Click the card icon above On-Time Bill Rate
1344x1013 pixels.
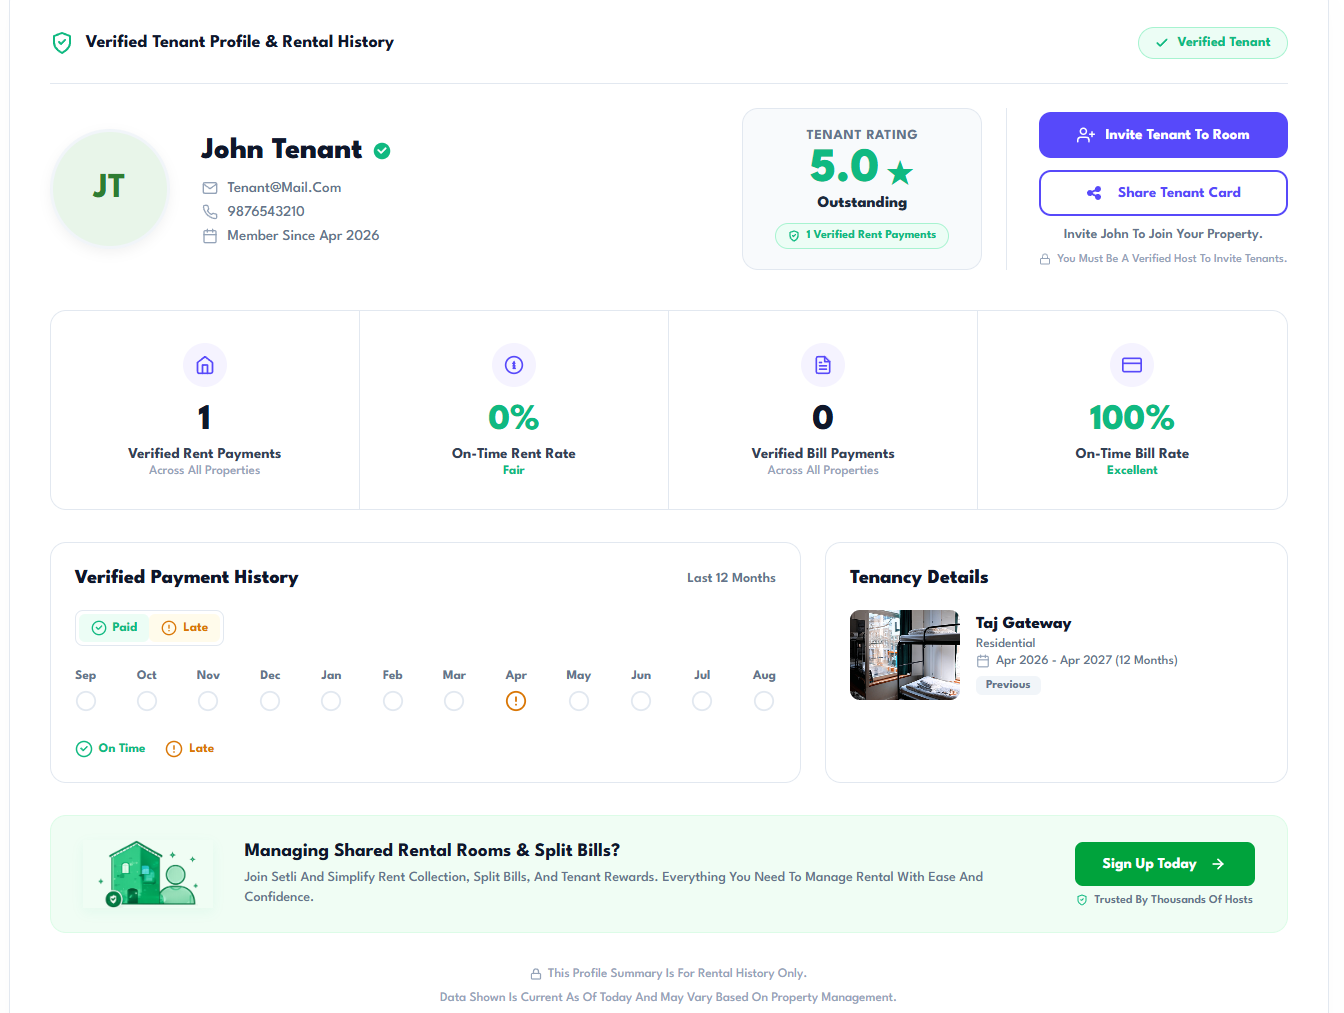1132,365
